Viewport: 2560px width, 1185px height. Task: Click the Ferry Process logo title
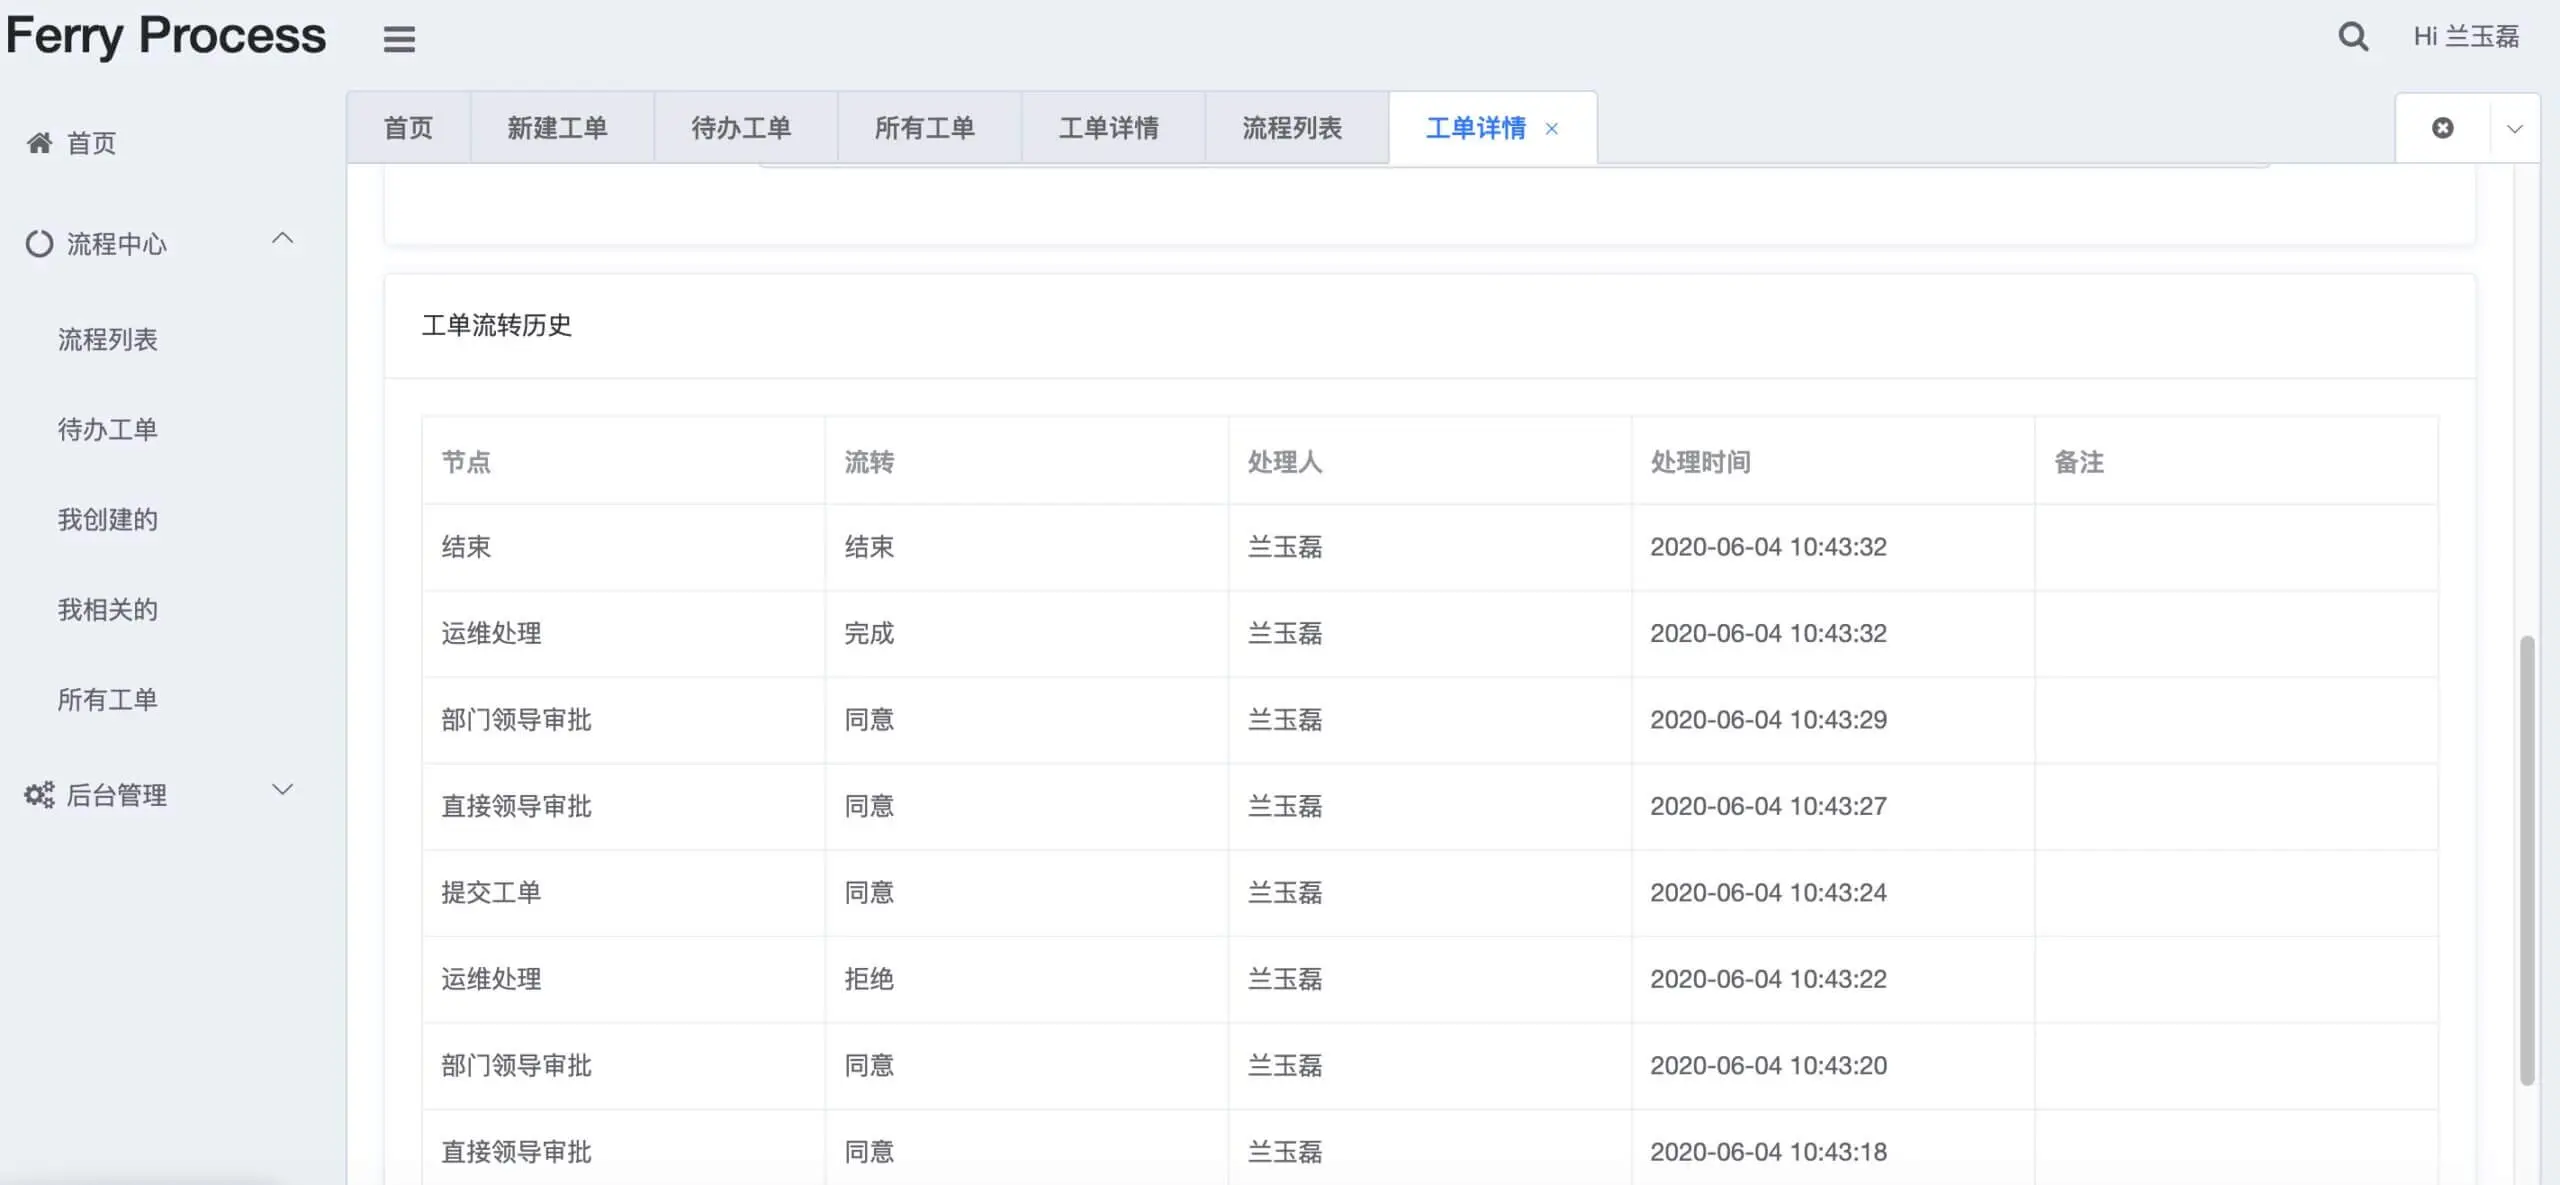coord(166,36)
